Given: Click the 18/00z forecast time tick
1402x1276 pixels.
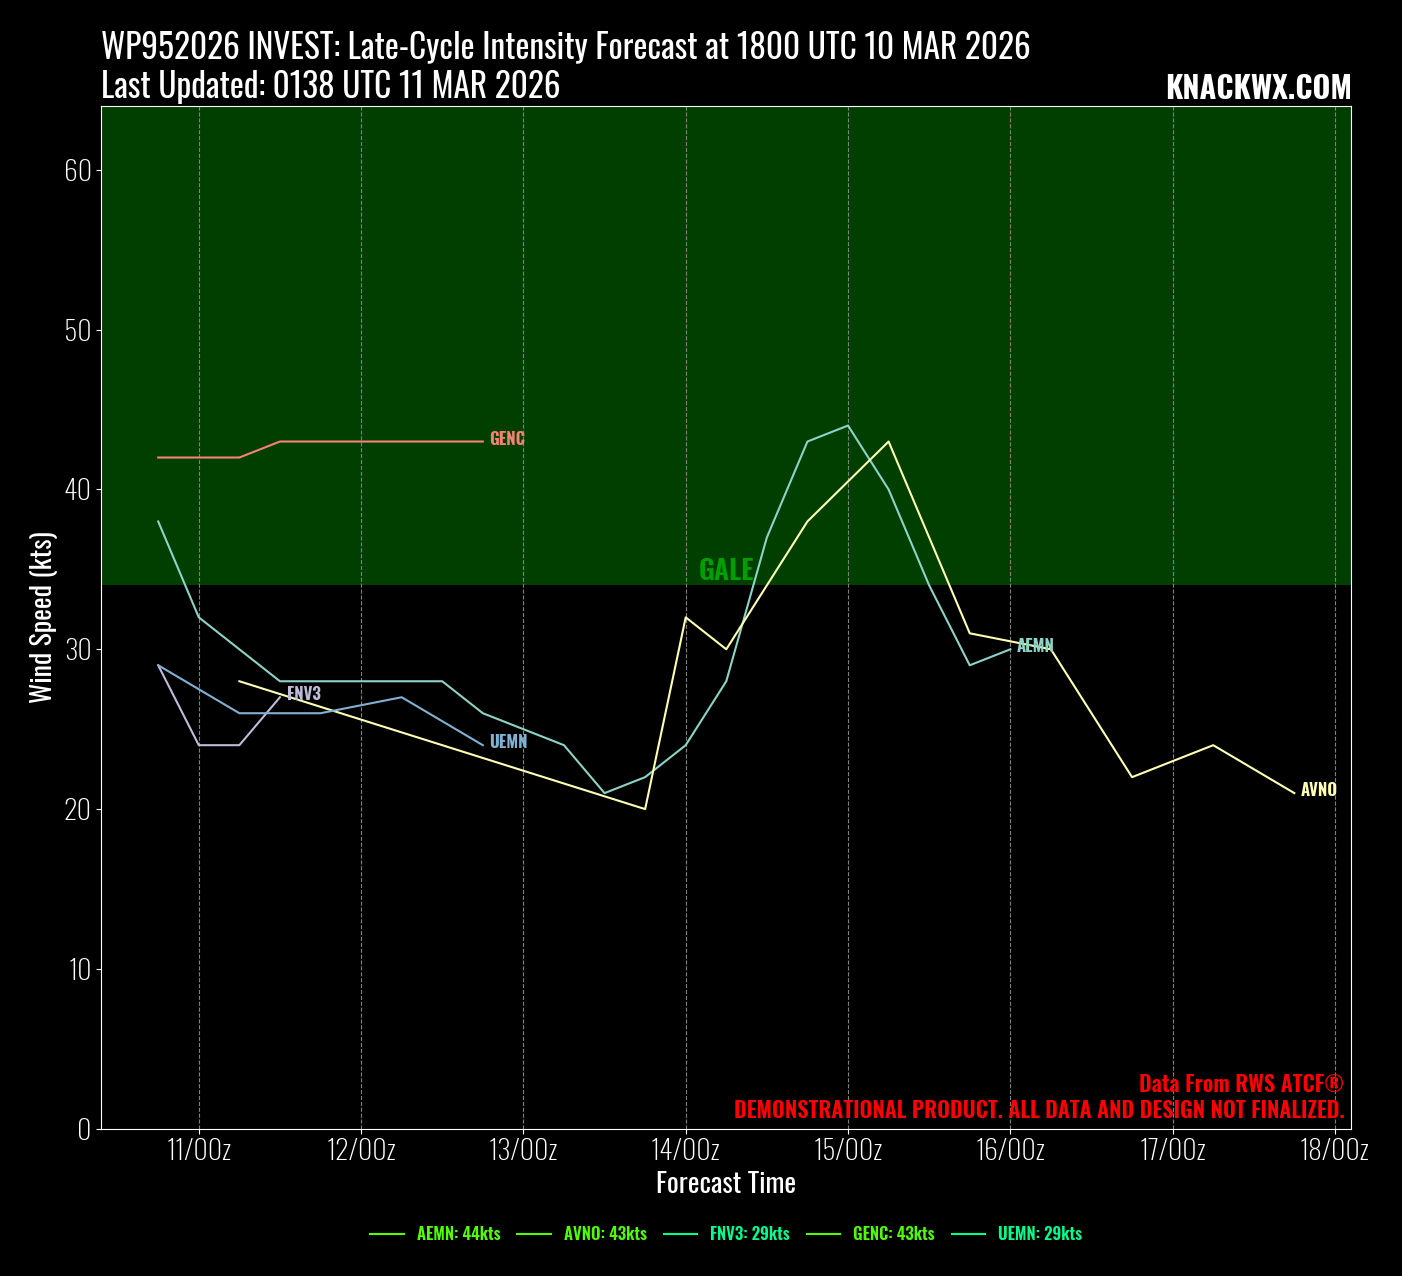Looking at the screenshot, I should pyautogui.click(x=1335, y=1150).
